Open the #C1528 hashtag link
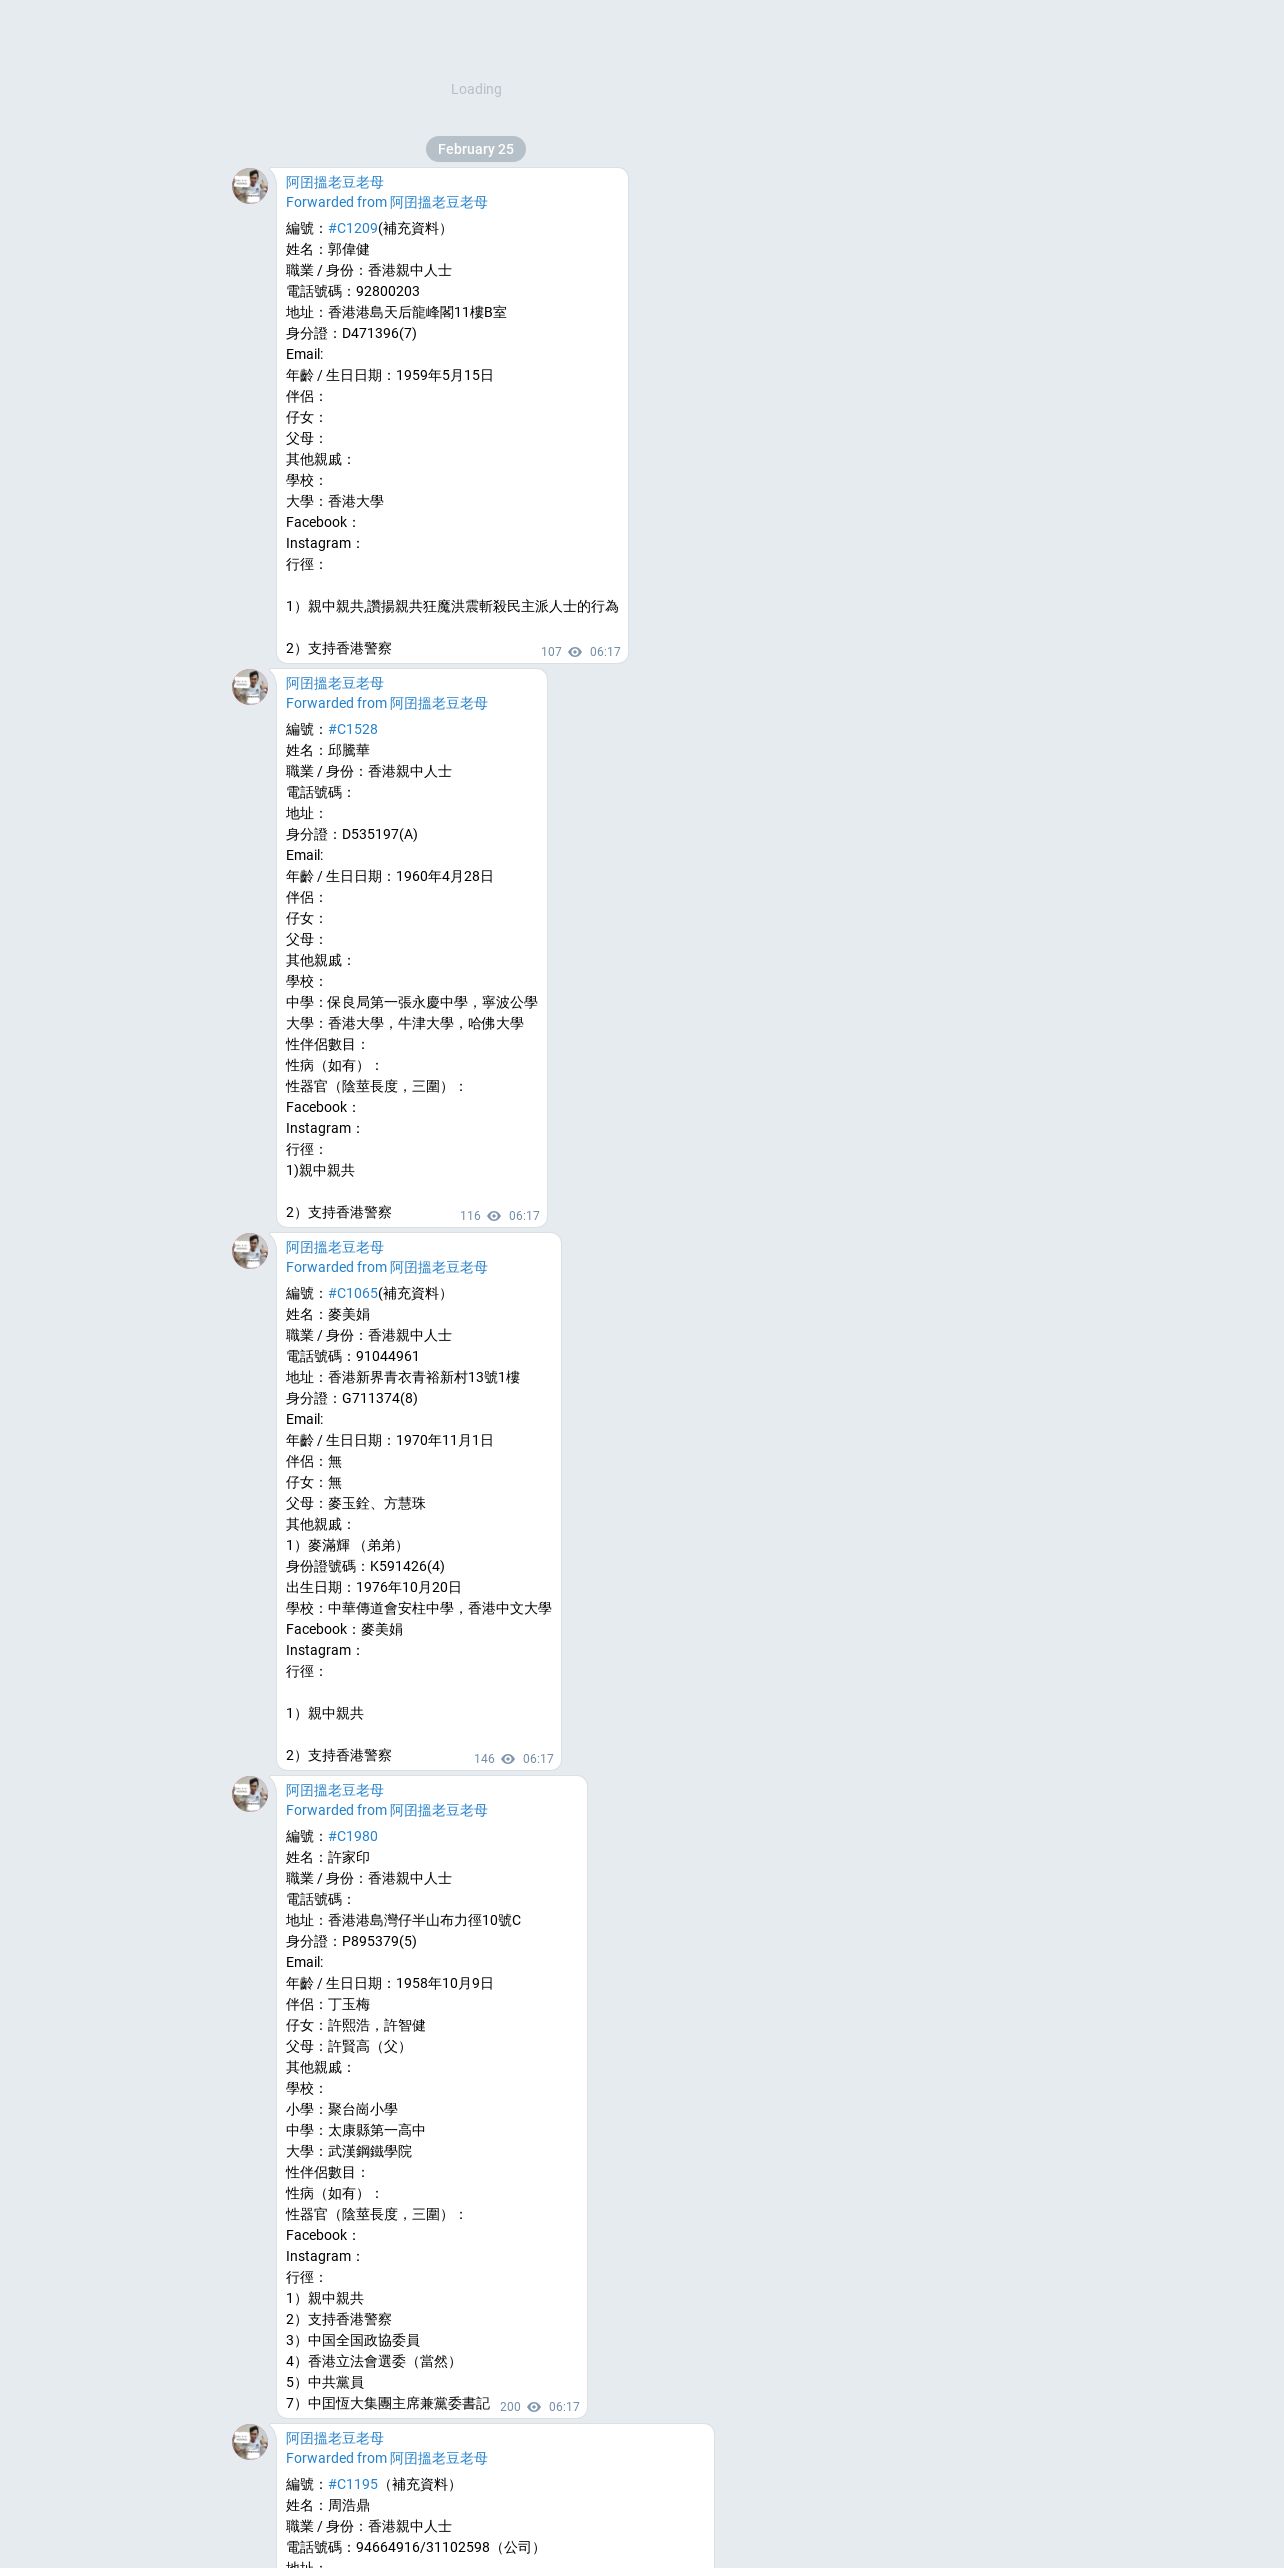Screen dimensions: 1284x2568 (353, 729)
